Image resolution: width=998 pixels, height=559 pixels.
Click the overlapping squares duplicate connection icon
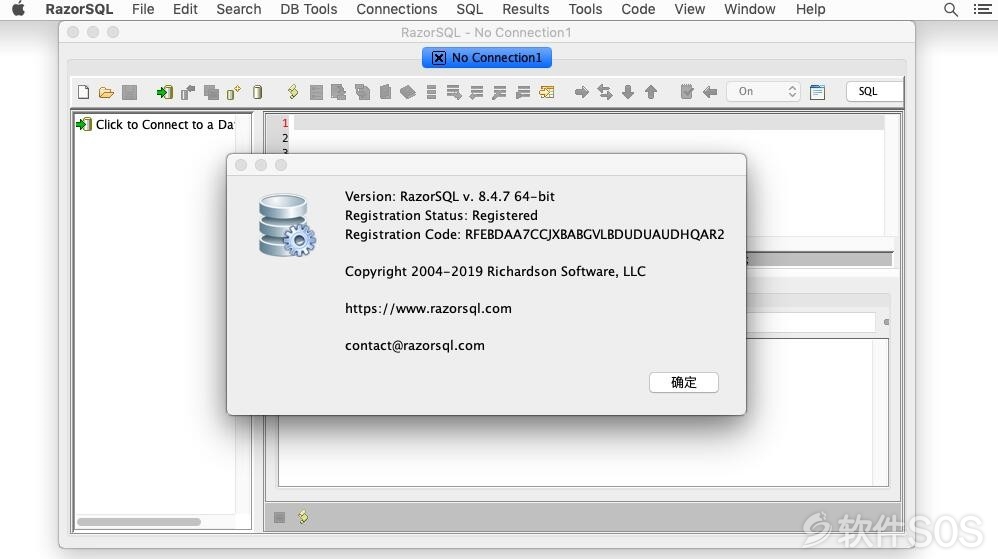[x=211, y=92]
